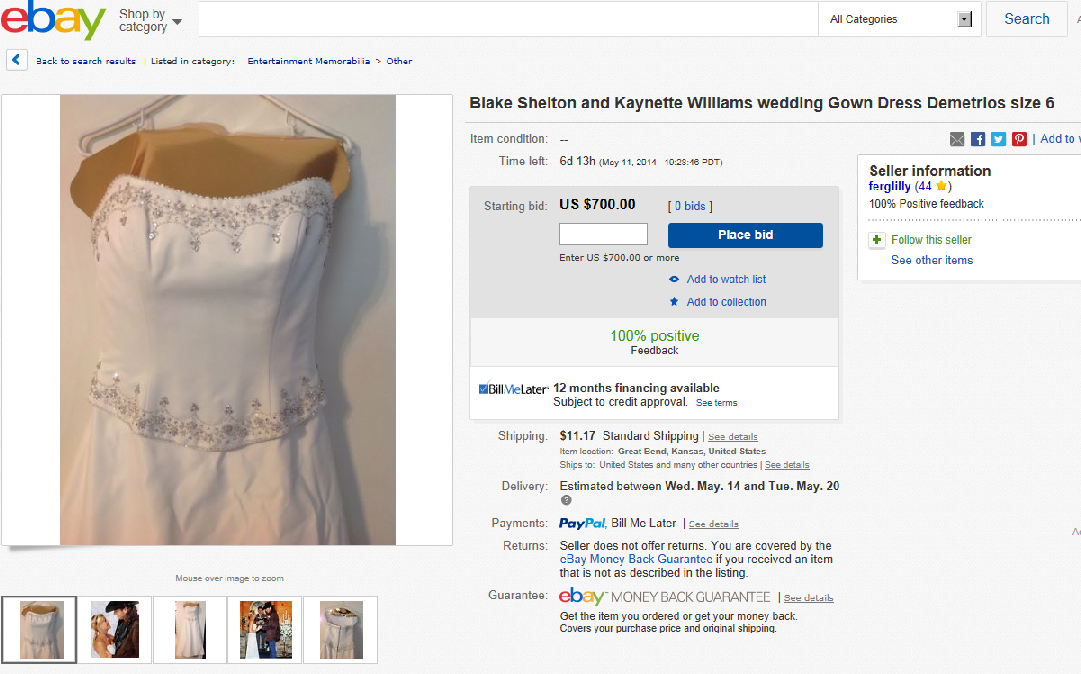
Task: Select the couple photo thumbnail
Action: coord(115,629)
